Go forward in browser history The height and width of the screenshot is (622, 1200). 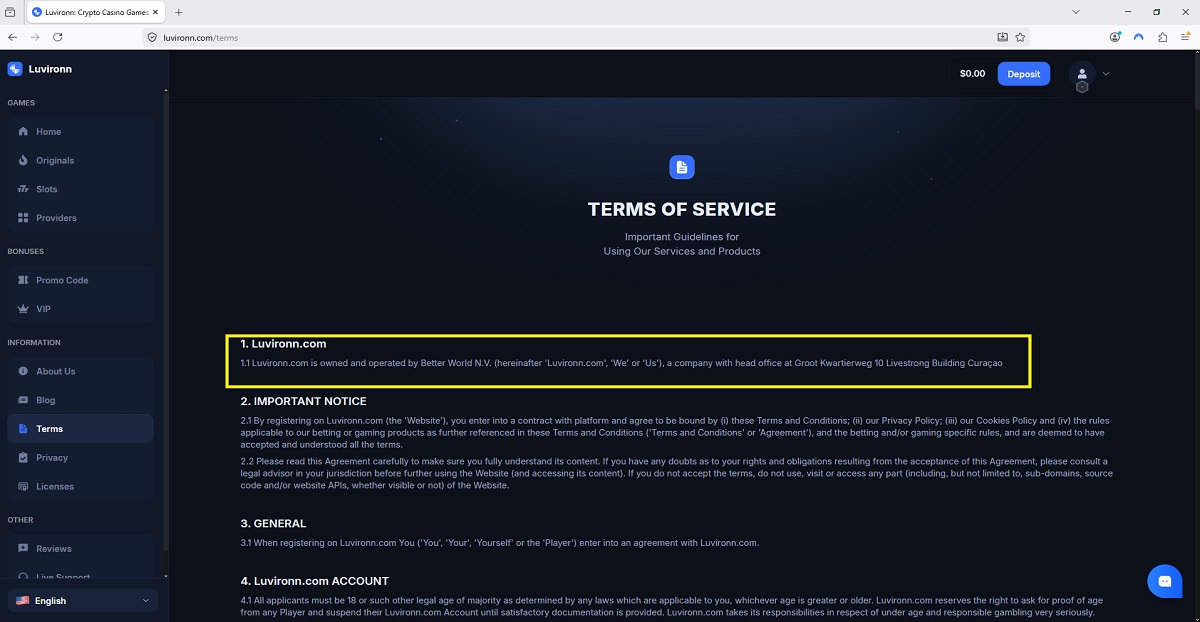[35, 37]
